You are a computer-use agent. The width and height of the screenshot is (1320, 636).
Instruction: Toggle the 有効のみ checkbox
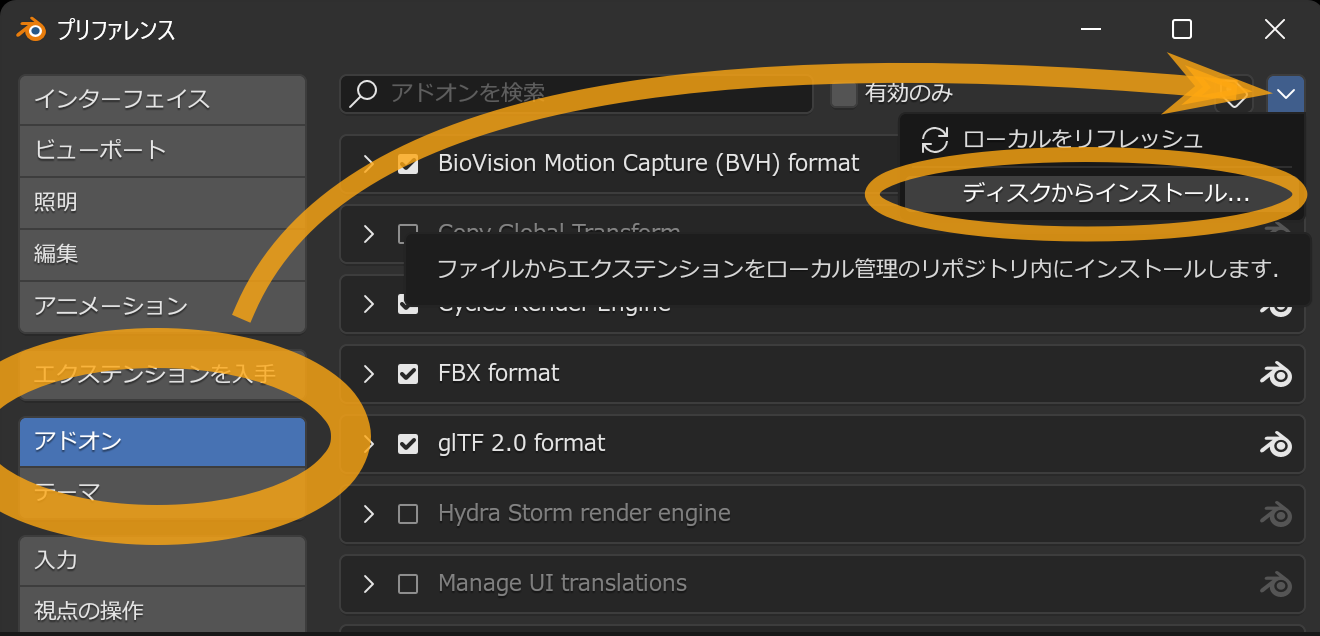[844, 94]
